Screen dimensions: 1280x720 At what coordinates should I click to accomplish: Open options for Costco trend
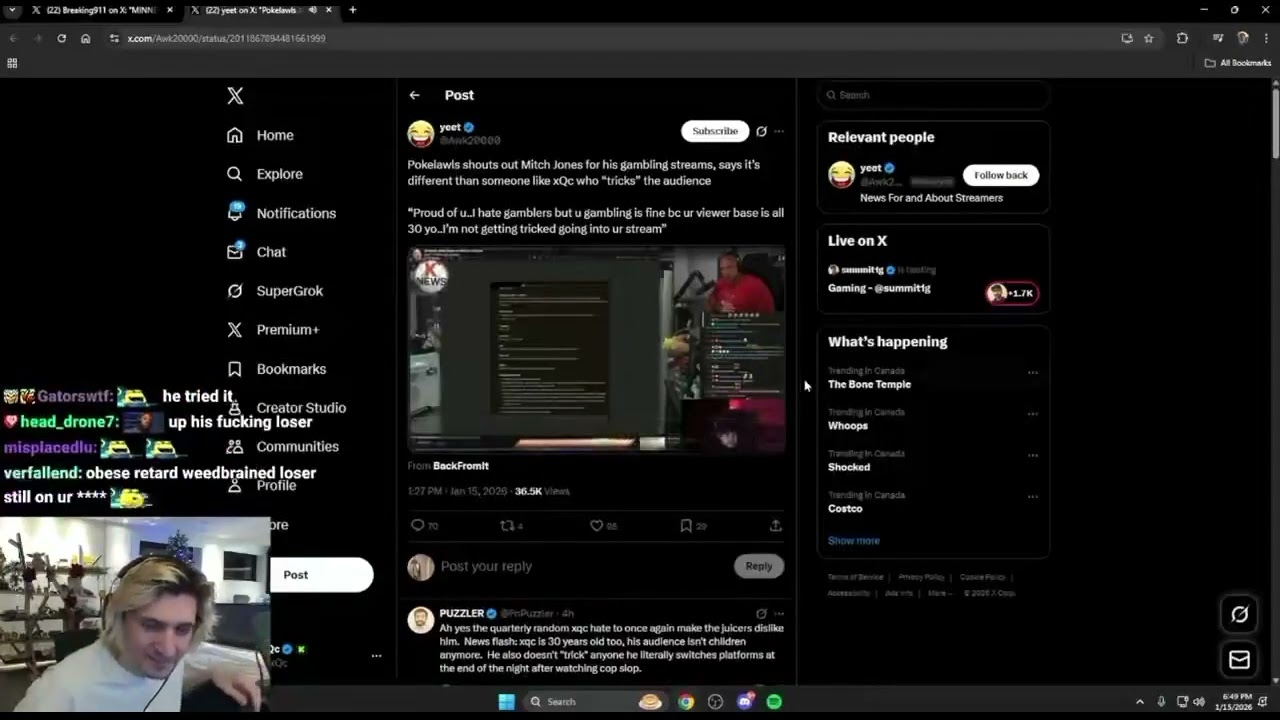pyautogui.click(x=1033, y=497)
